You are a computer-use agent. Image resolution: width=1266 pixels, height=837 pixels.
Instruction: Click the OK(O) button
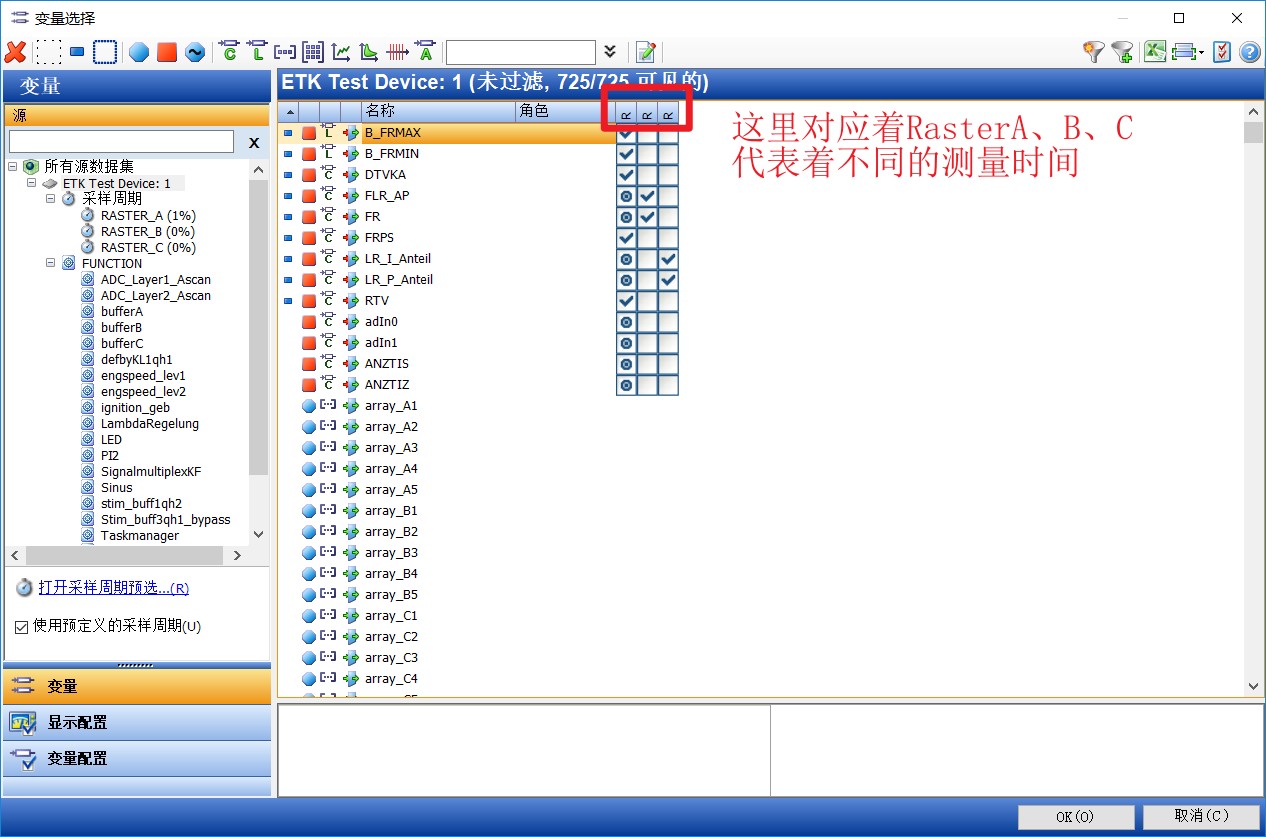(1075, 816)
